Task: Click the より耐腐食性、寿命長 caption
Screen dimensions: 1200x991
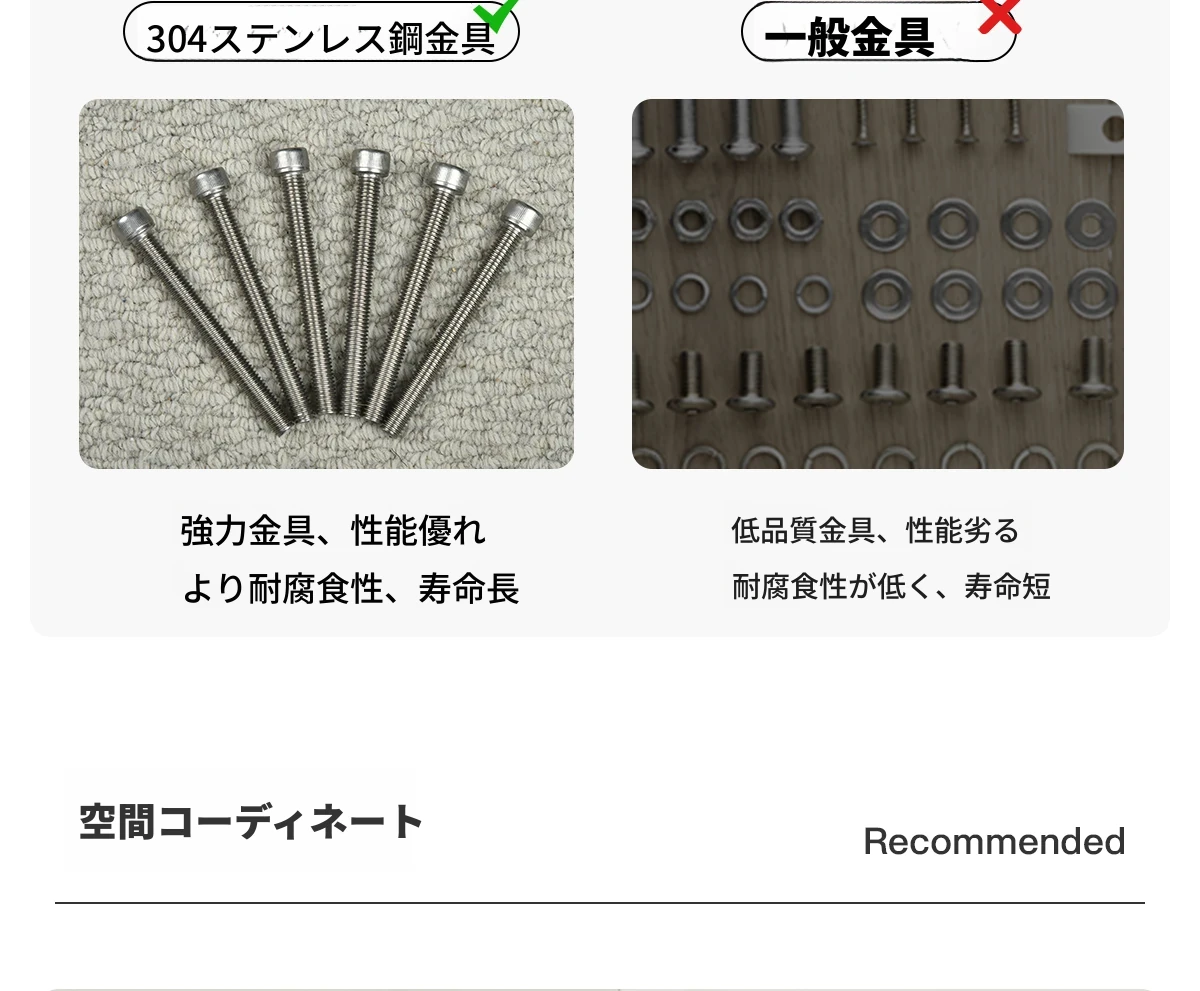Action: click(x=350, y=589)
